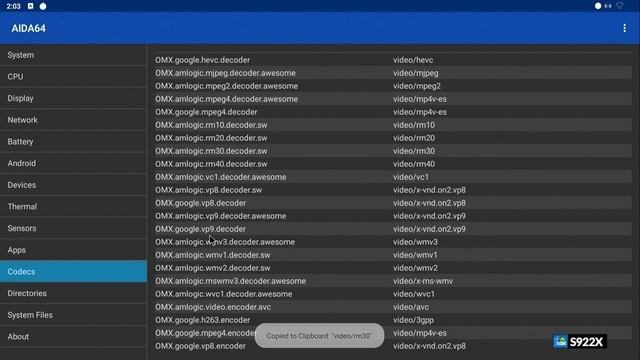Go to the Network section
Image resolution: width=640 pixels, height=360 pixels.
pos(73,120)
